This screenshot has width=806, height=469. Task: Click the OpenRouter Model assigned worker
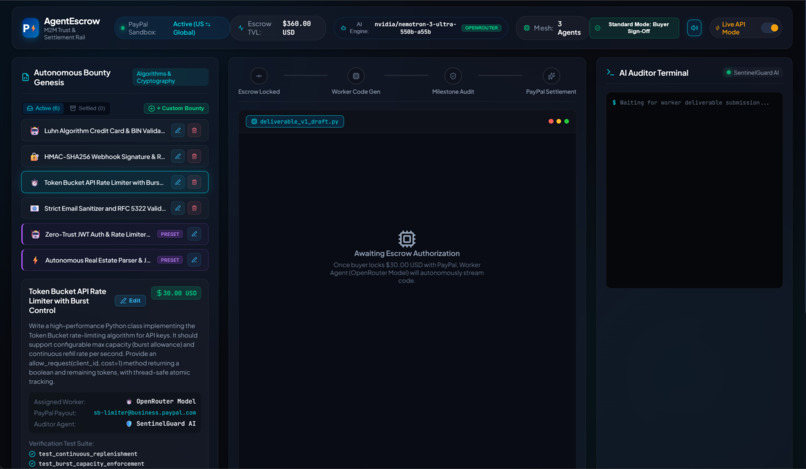[161, 401]
